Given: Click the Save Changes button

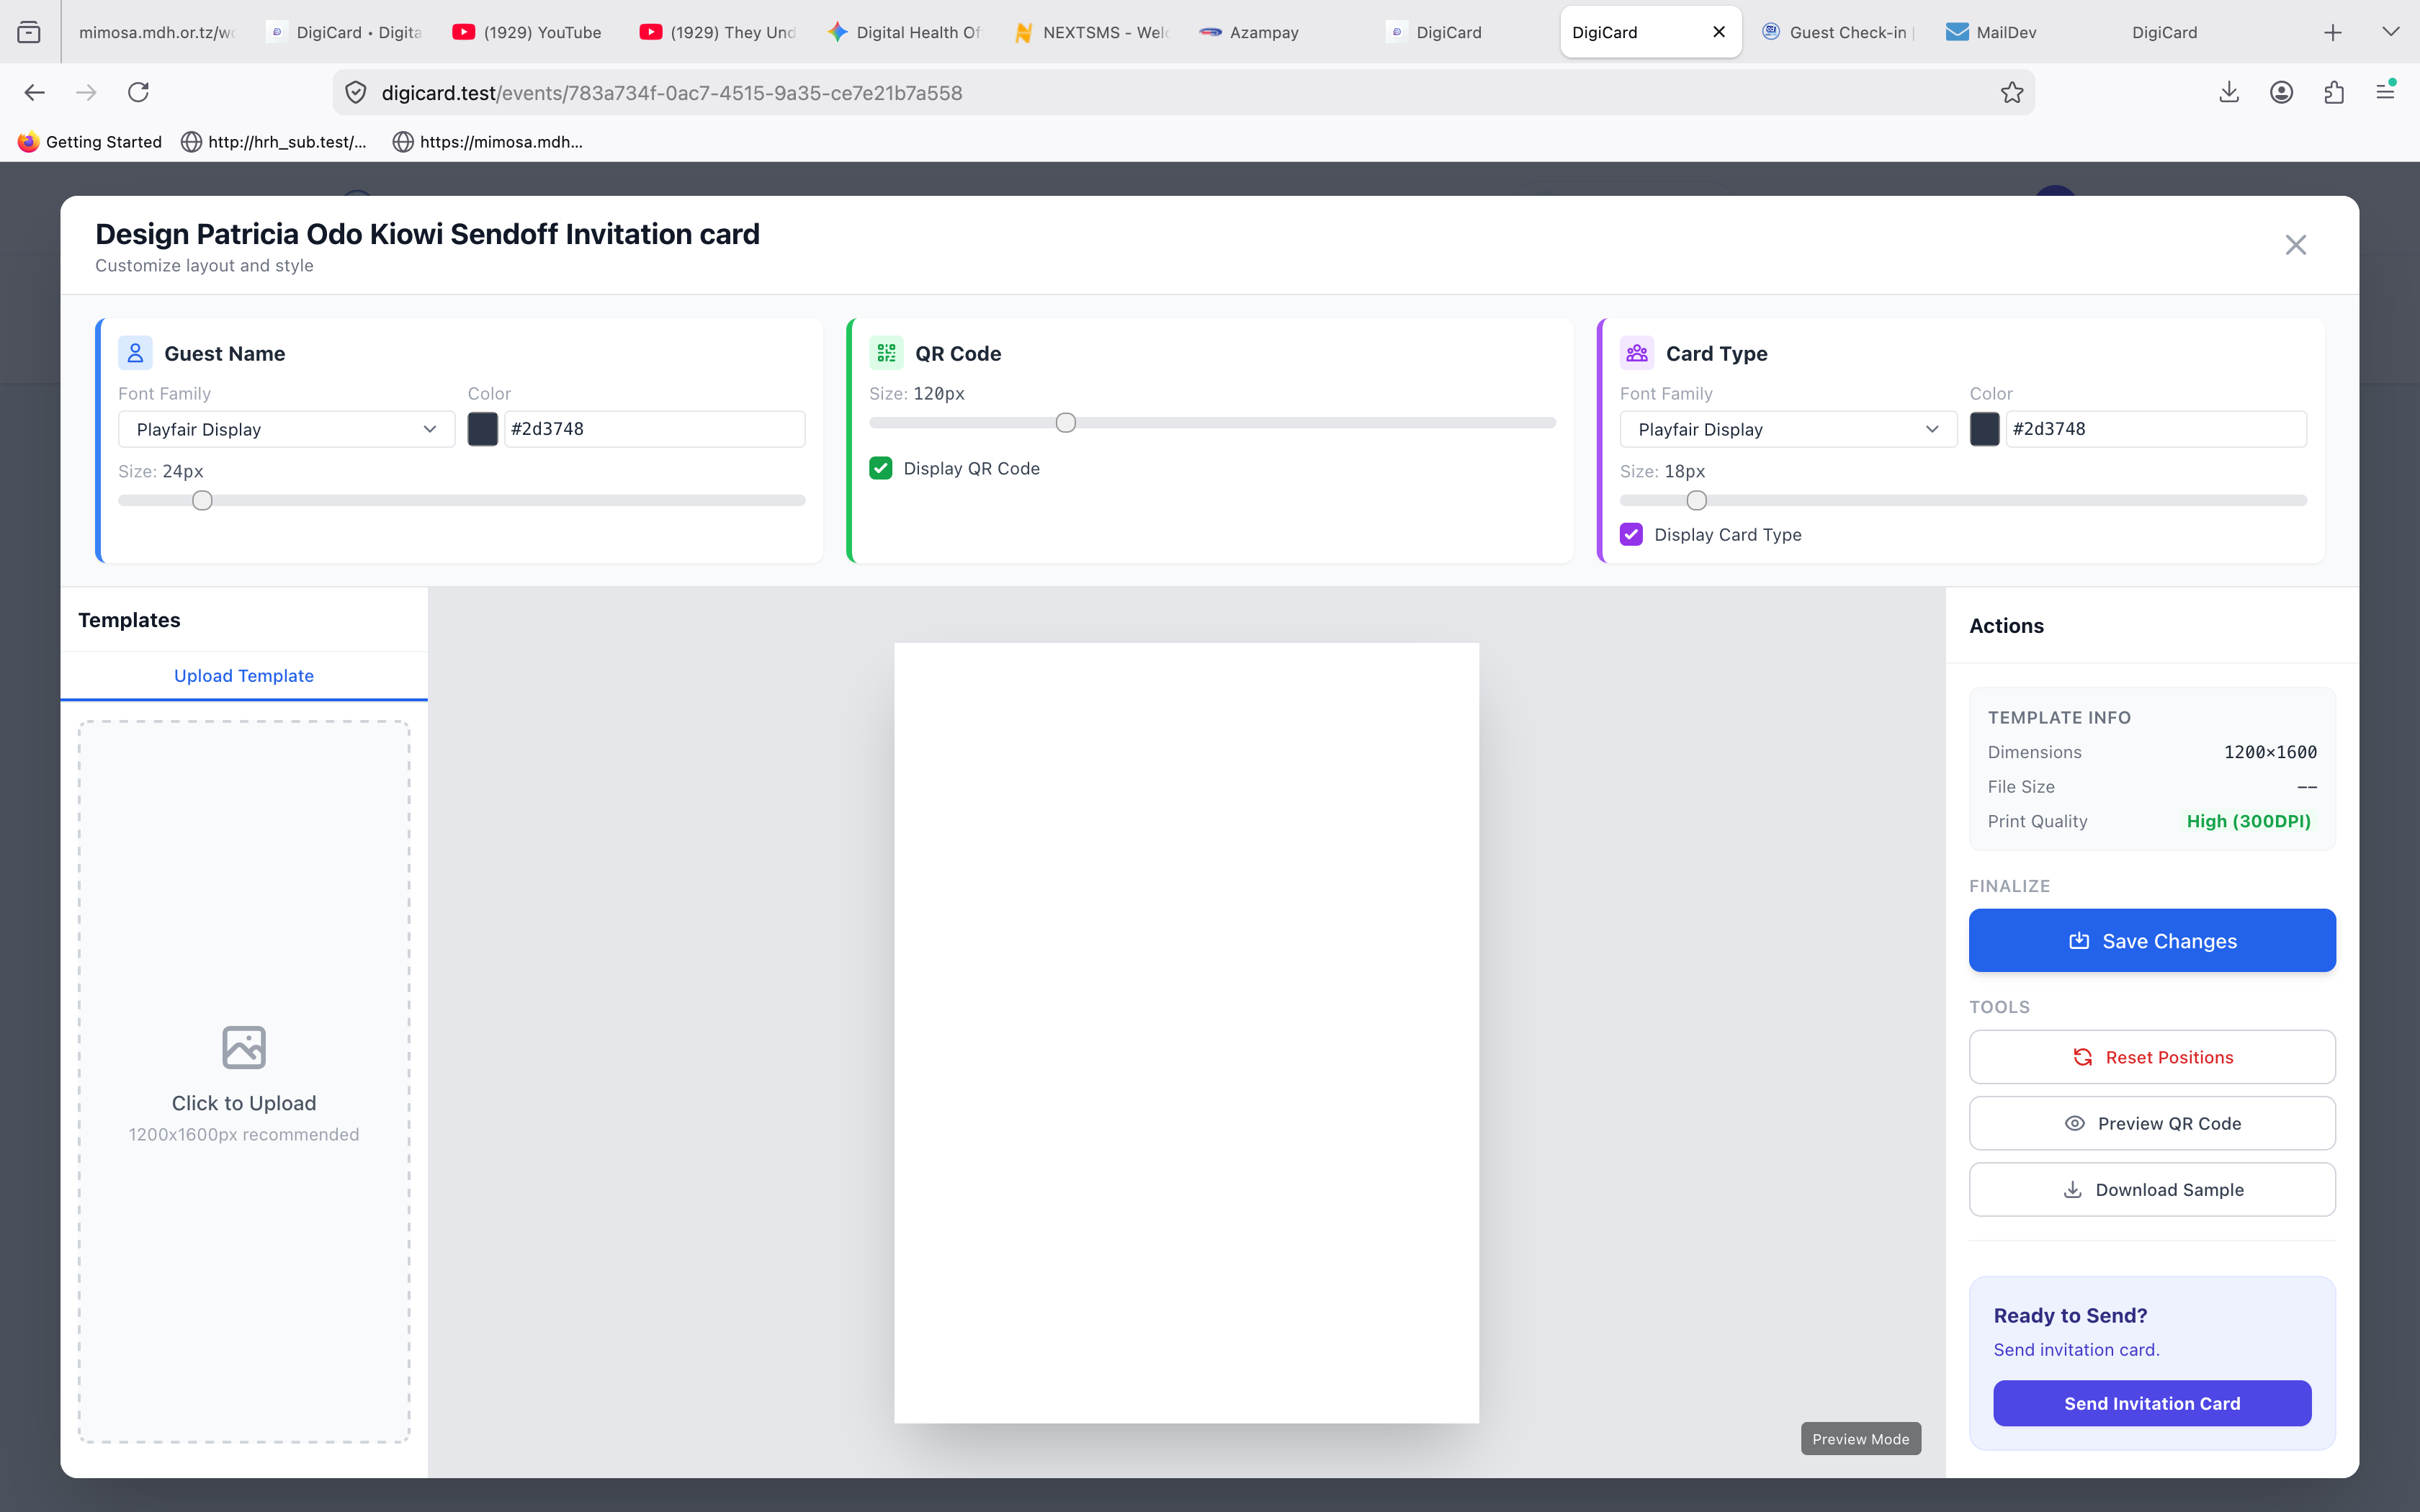Looking at the screenshot, I should [2152, 940].
